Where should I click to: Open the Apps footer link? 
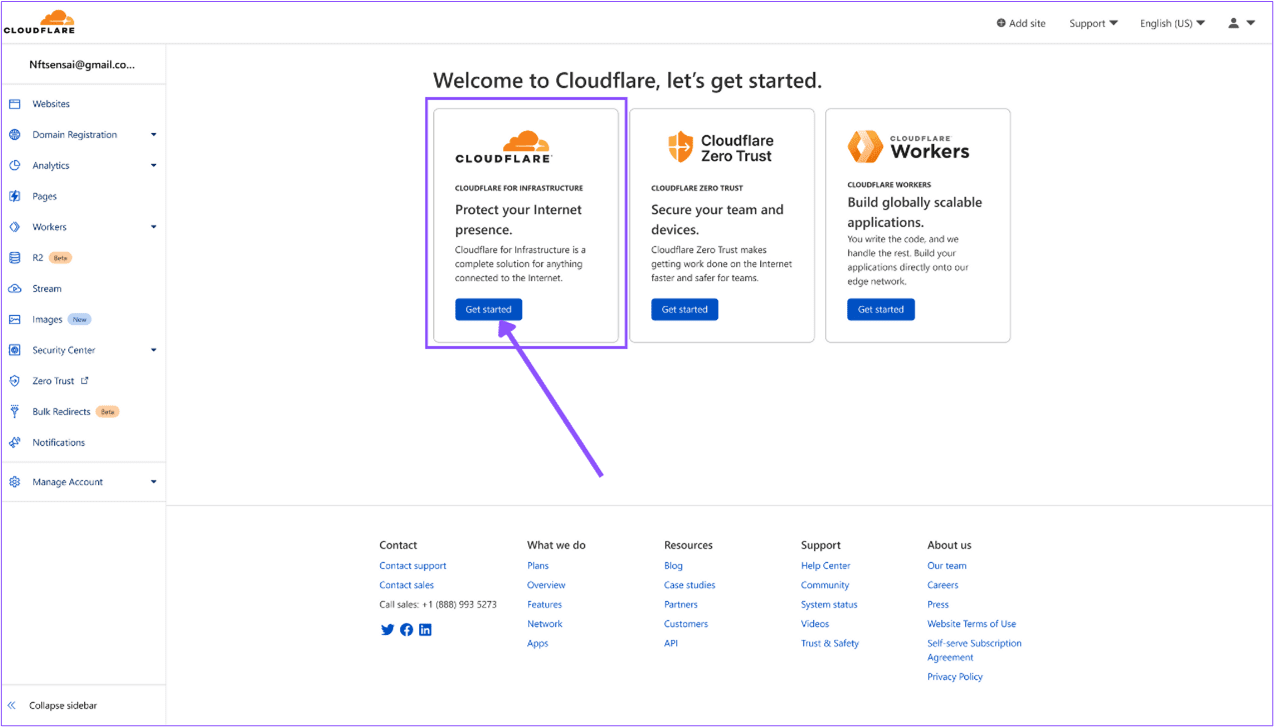[538, 644]
